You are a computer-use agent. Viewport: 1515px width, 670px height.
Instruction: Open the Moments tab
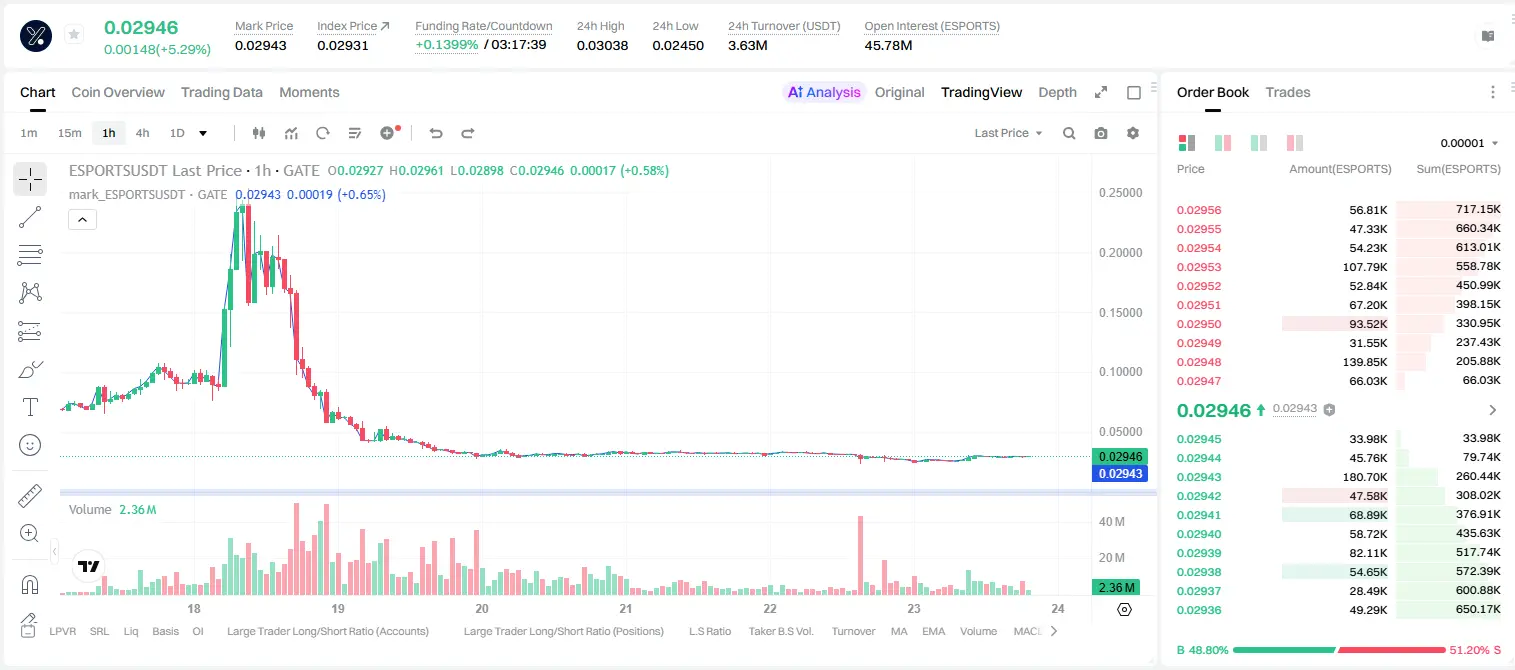pos(309,92)
